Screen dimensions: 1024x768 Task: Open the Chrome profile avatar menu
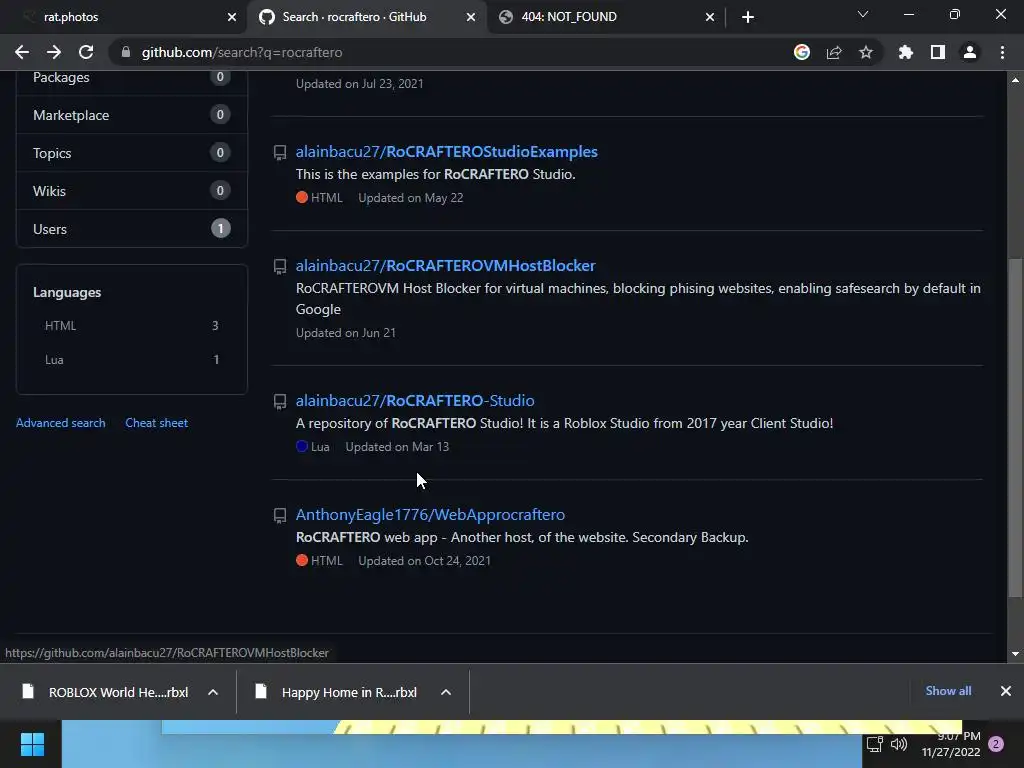pos(970,52)
